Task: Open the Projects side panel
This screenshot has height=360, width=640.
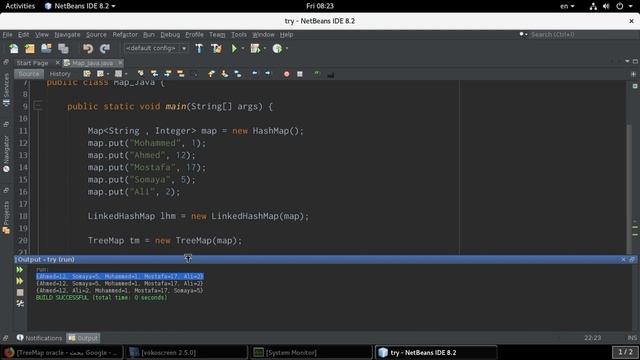Action: [6, 218]
